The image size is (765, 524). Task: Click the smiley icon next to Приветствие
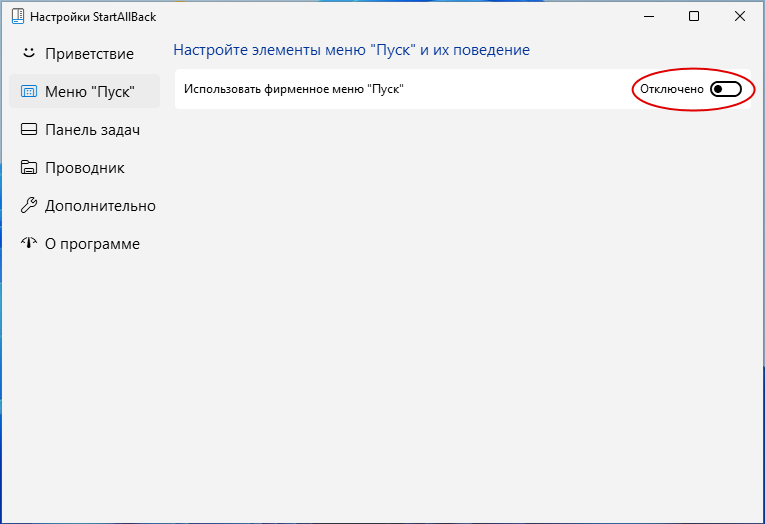point(29,53)
